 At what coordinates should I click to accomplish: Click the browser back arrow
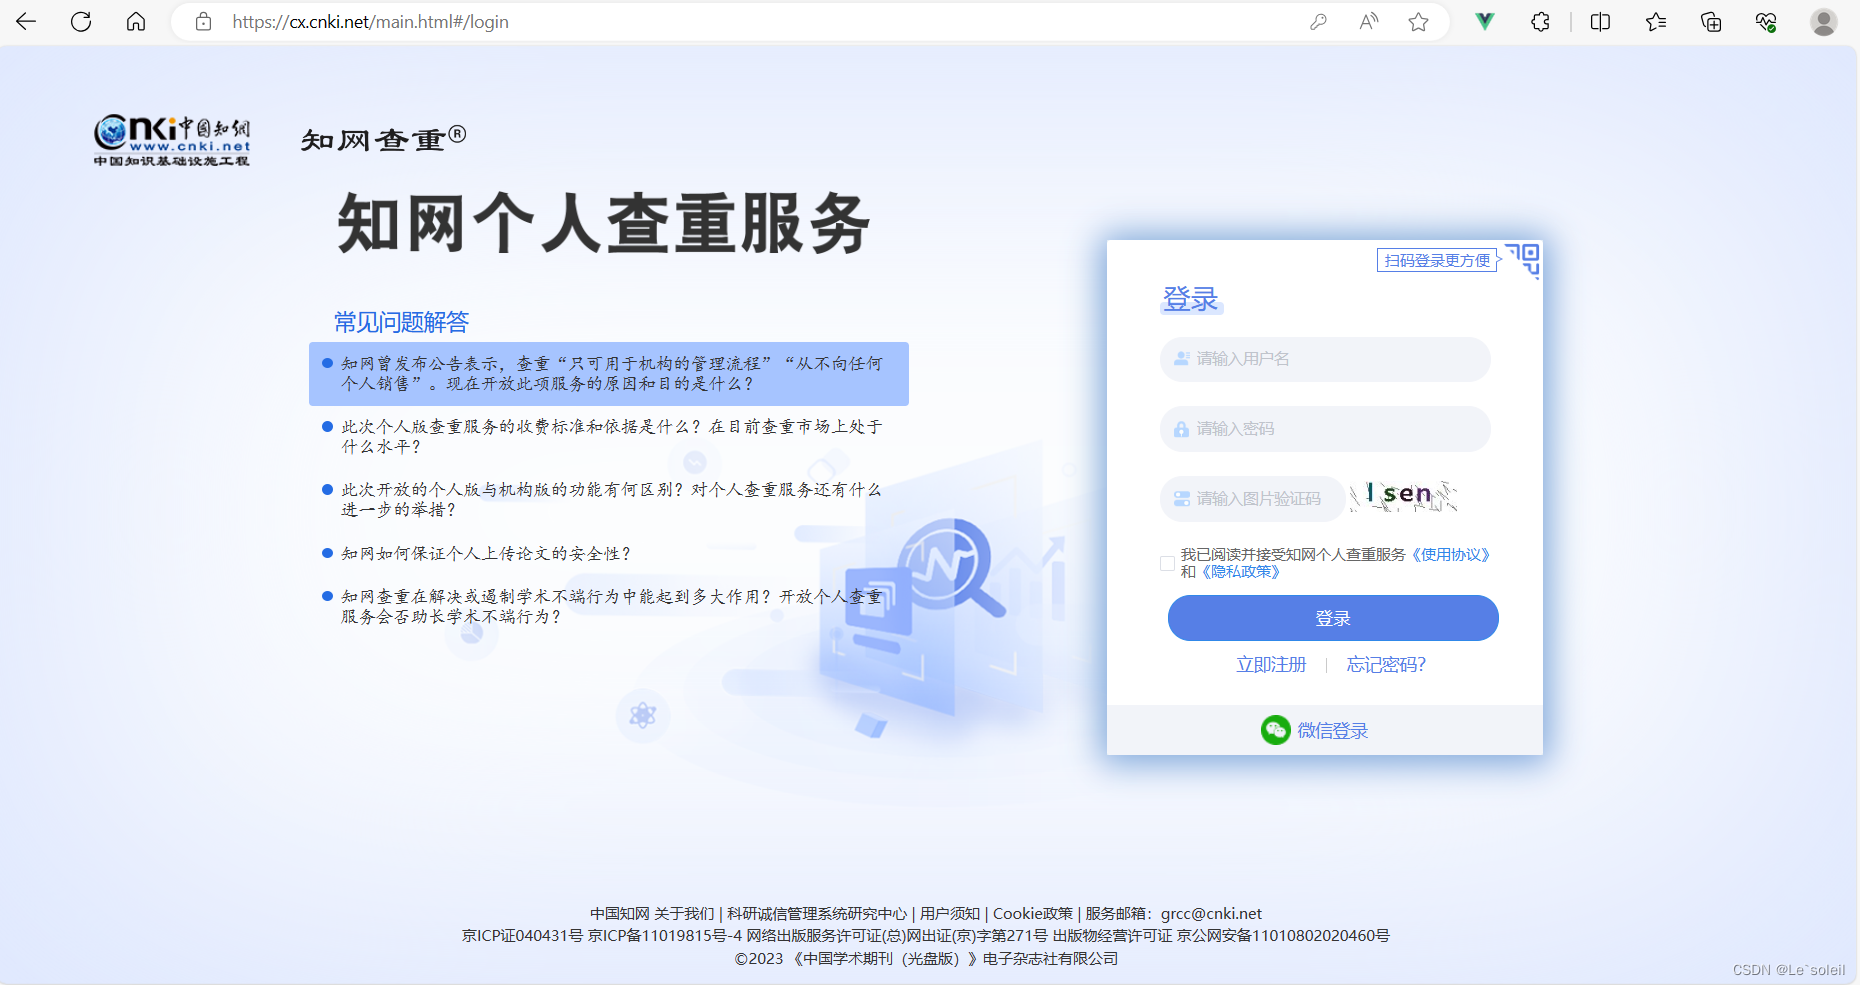[x=26, y=21]
